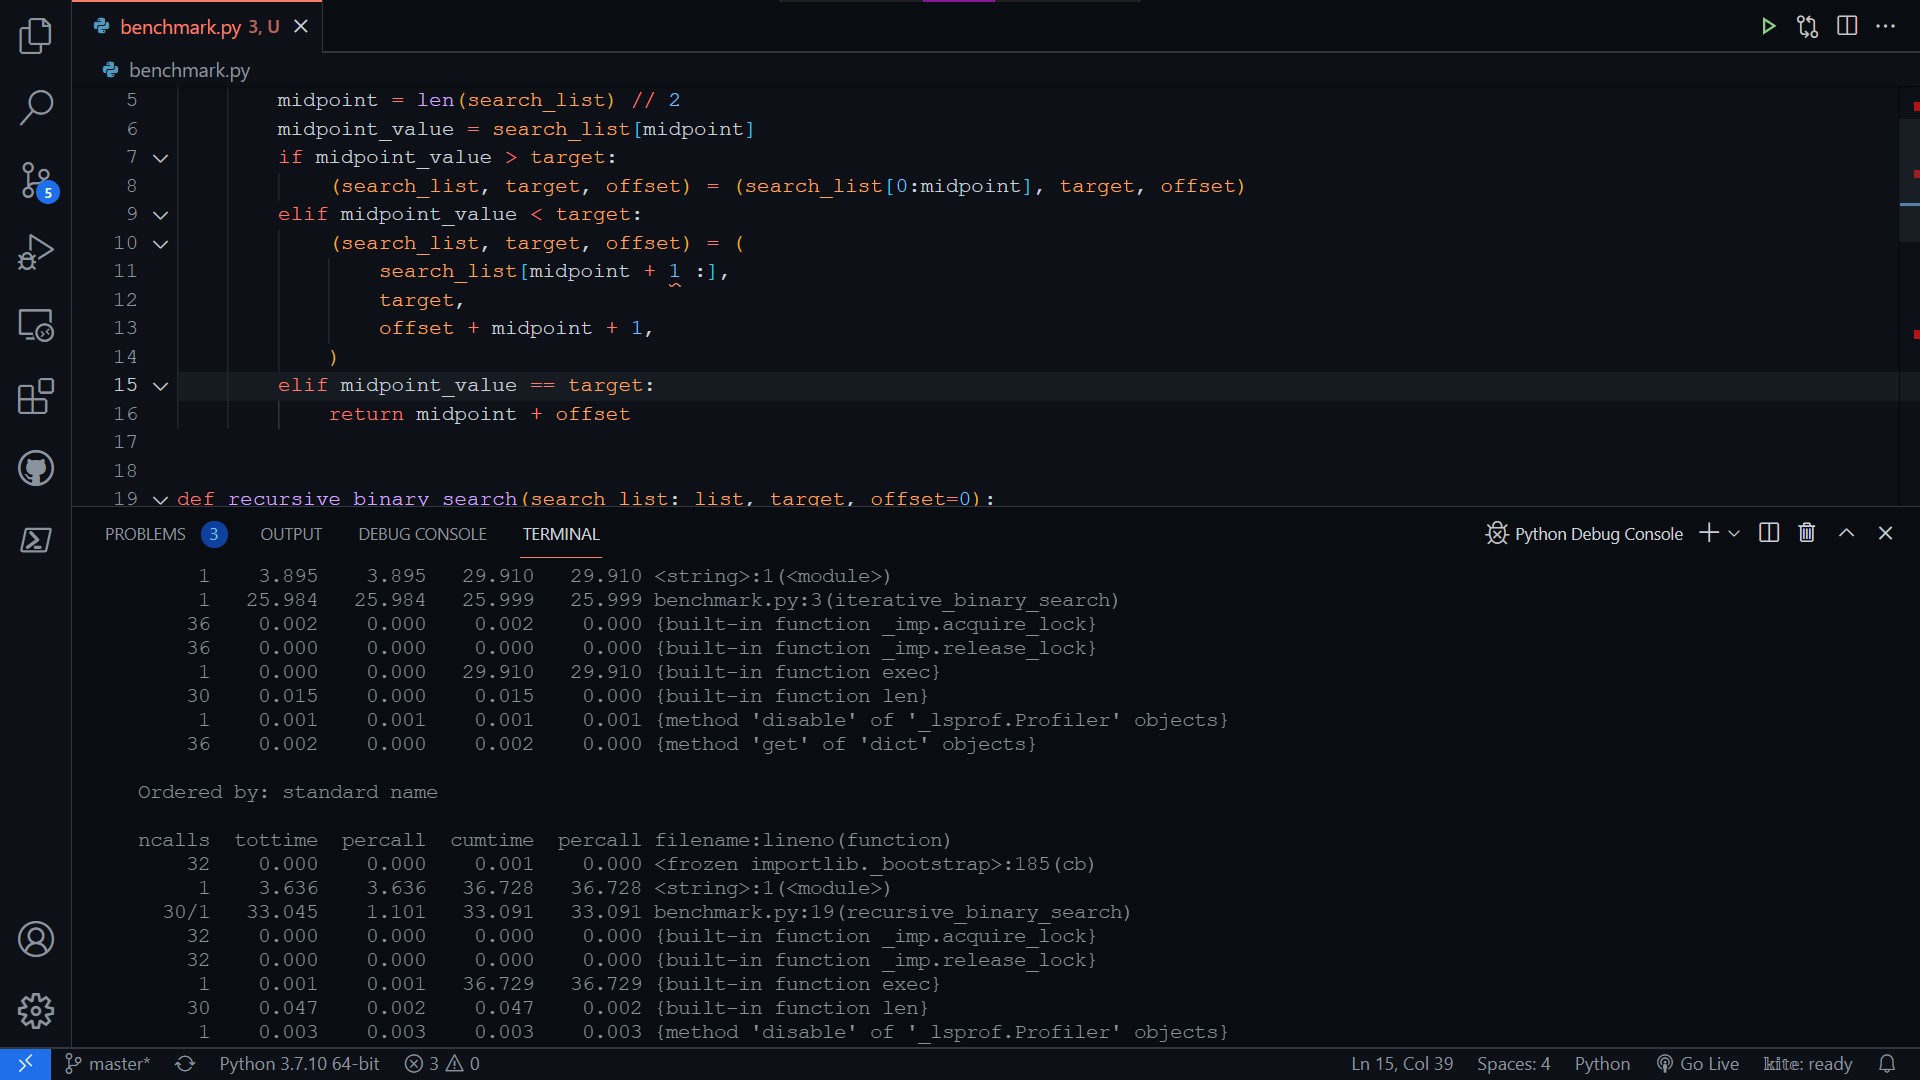Switch to the OUTPUT panel tab

[291, 534]
